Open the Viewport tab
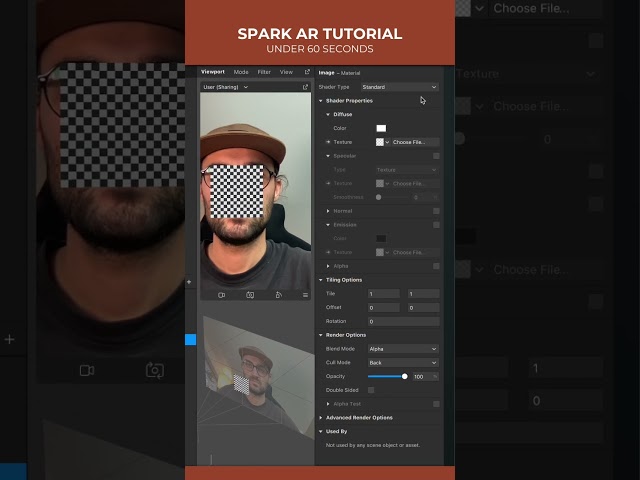This screenshot has width=640, height=480. pos(213,72)
